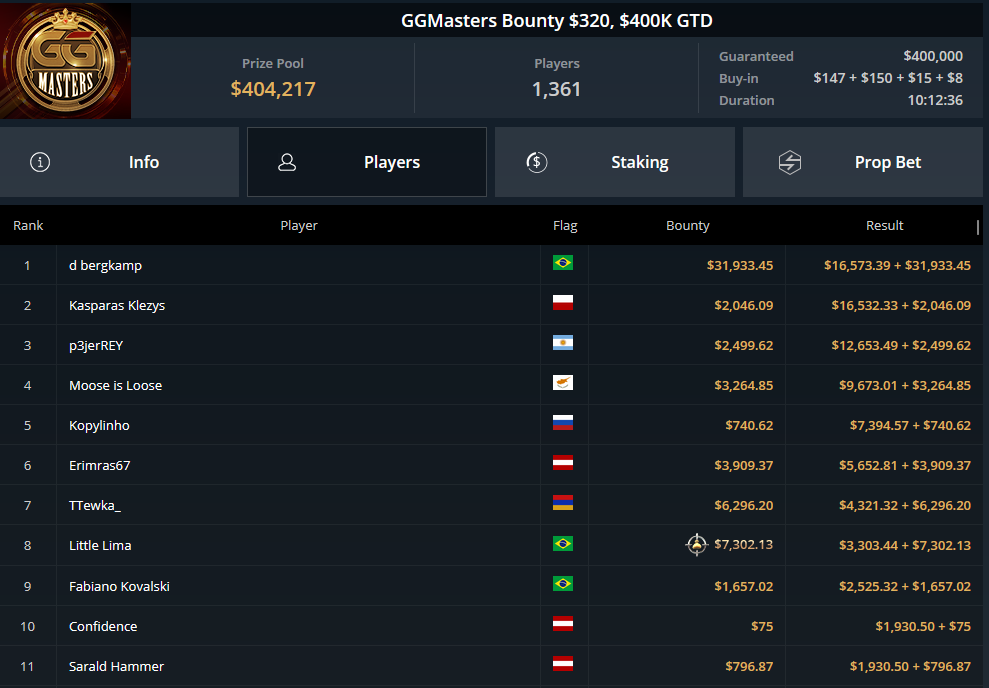The image size is (989, 688).
Task: Click bounty $31,933.45 in the Bounty column for d bergkamp
Action: (740, 265)
